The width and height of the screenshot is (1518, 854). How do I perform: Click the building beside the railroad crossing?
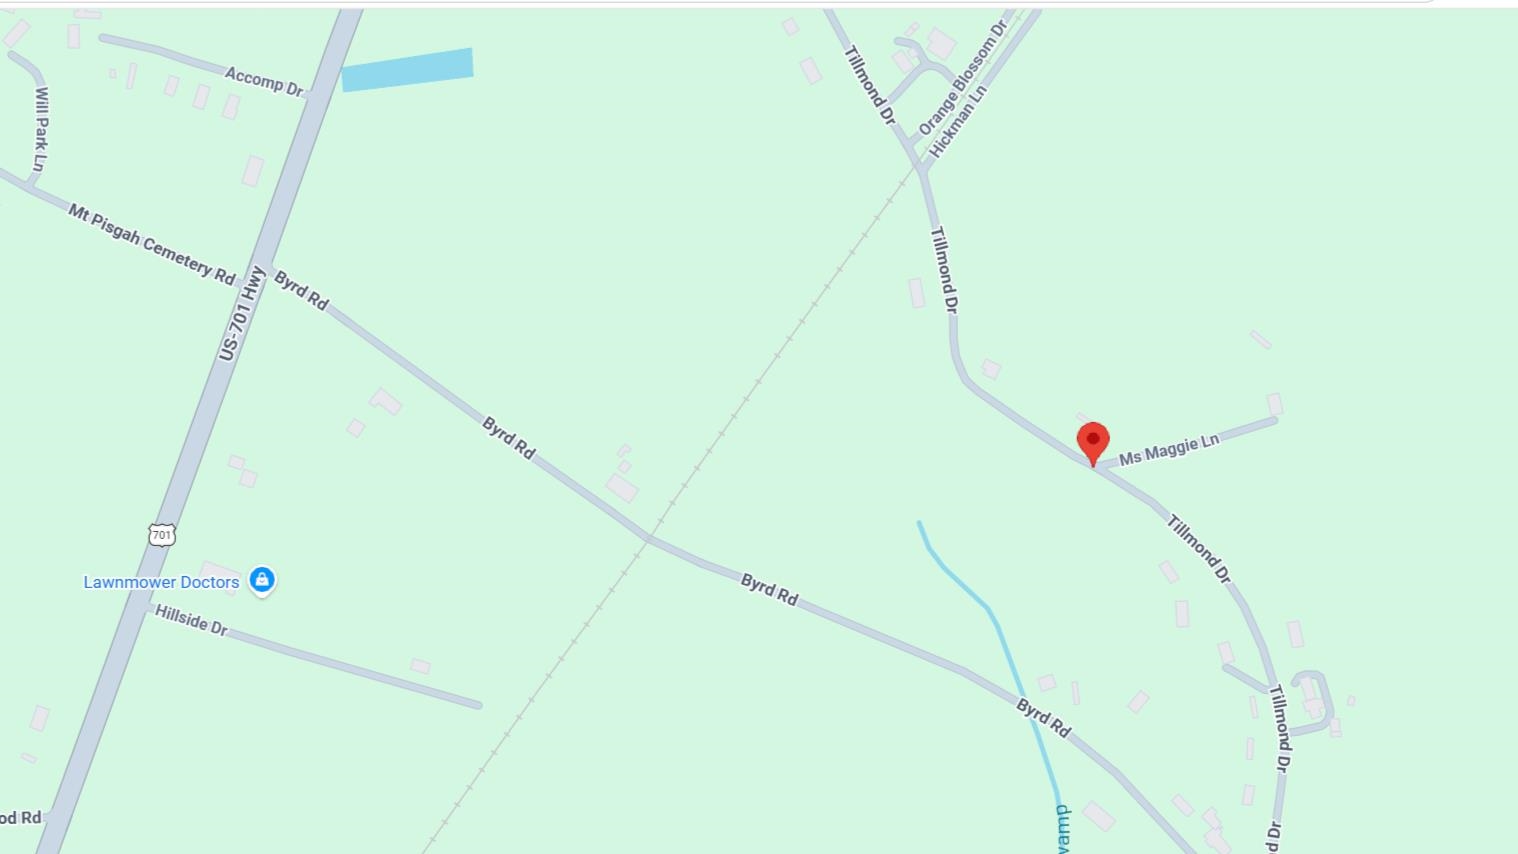(x=622, y=487)
